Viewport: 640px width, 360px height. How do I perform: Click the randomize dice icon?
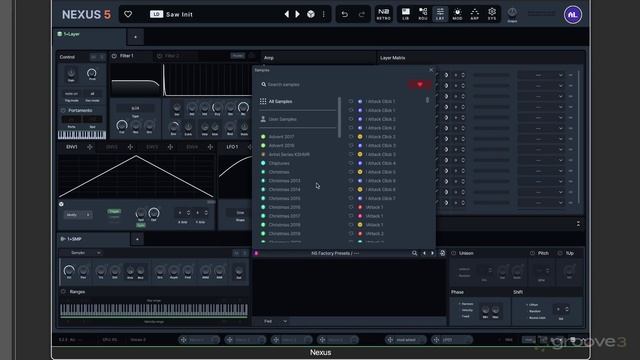point(311,14)
